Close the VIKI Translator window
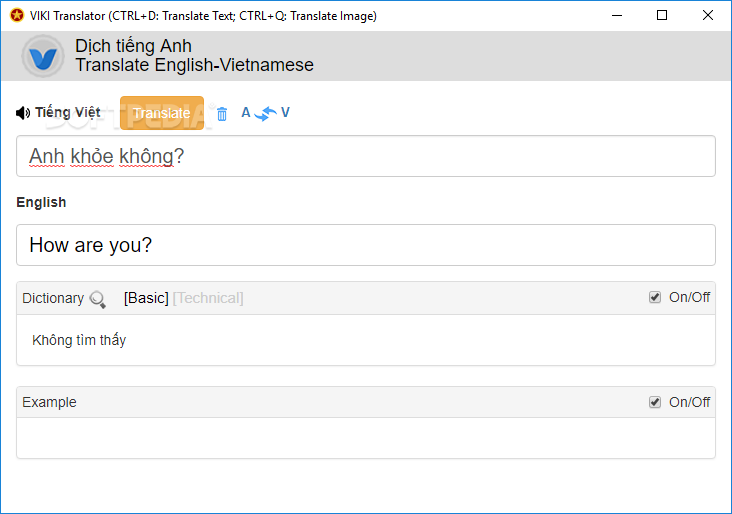The width and height of the screenshot is (732, 514). pyautogui.click(x=707, y=15)
